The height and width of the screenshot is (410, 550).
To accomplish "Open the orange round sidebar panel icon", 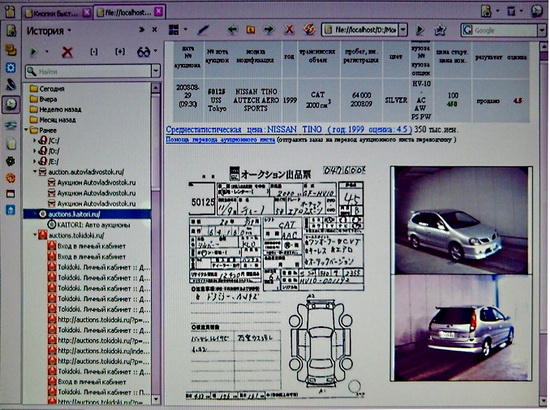I will 11,178.
